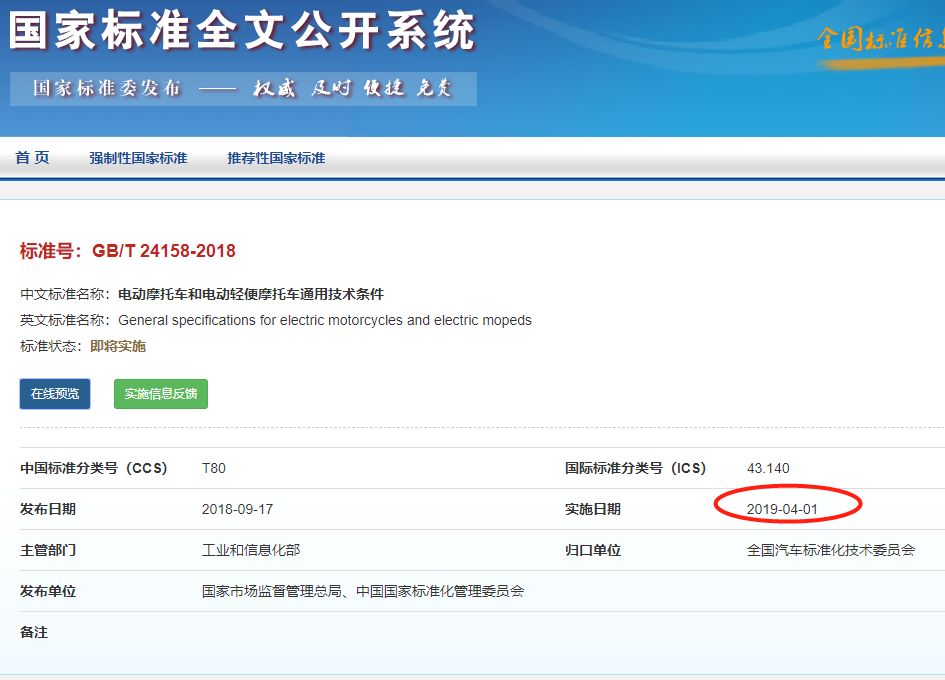This screenshot has width=945, height=680.
Task: Open the 推荐性国家标准 navigation tab
Action: [276, 158]
